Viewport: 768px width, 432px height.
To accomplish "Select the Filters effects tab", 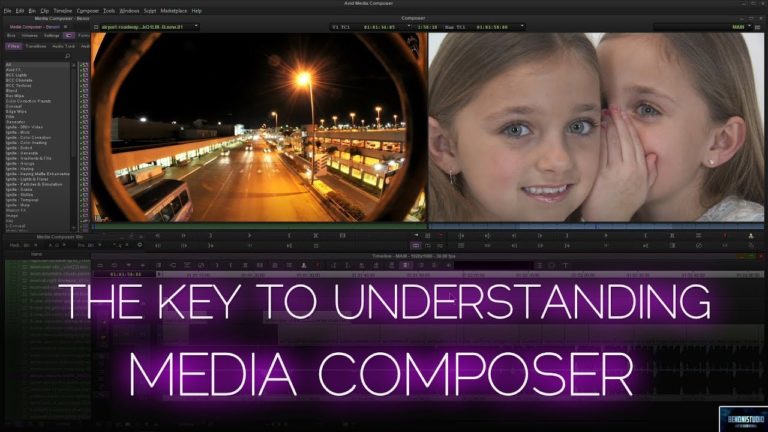I will (14, 46).
